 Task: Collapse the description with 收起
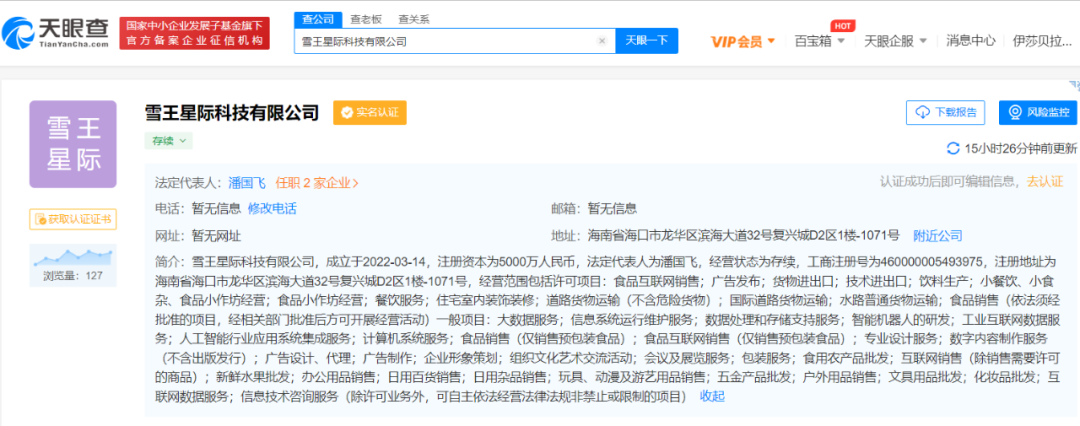712,396
